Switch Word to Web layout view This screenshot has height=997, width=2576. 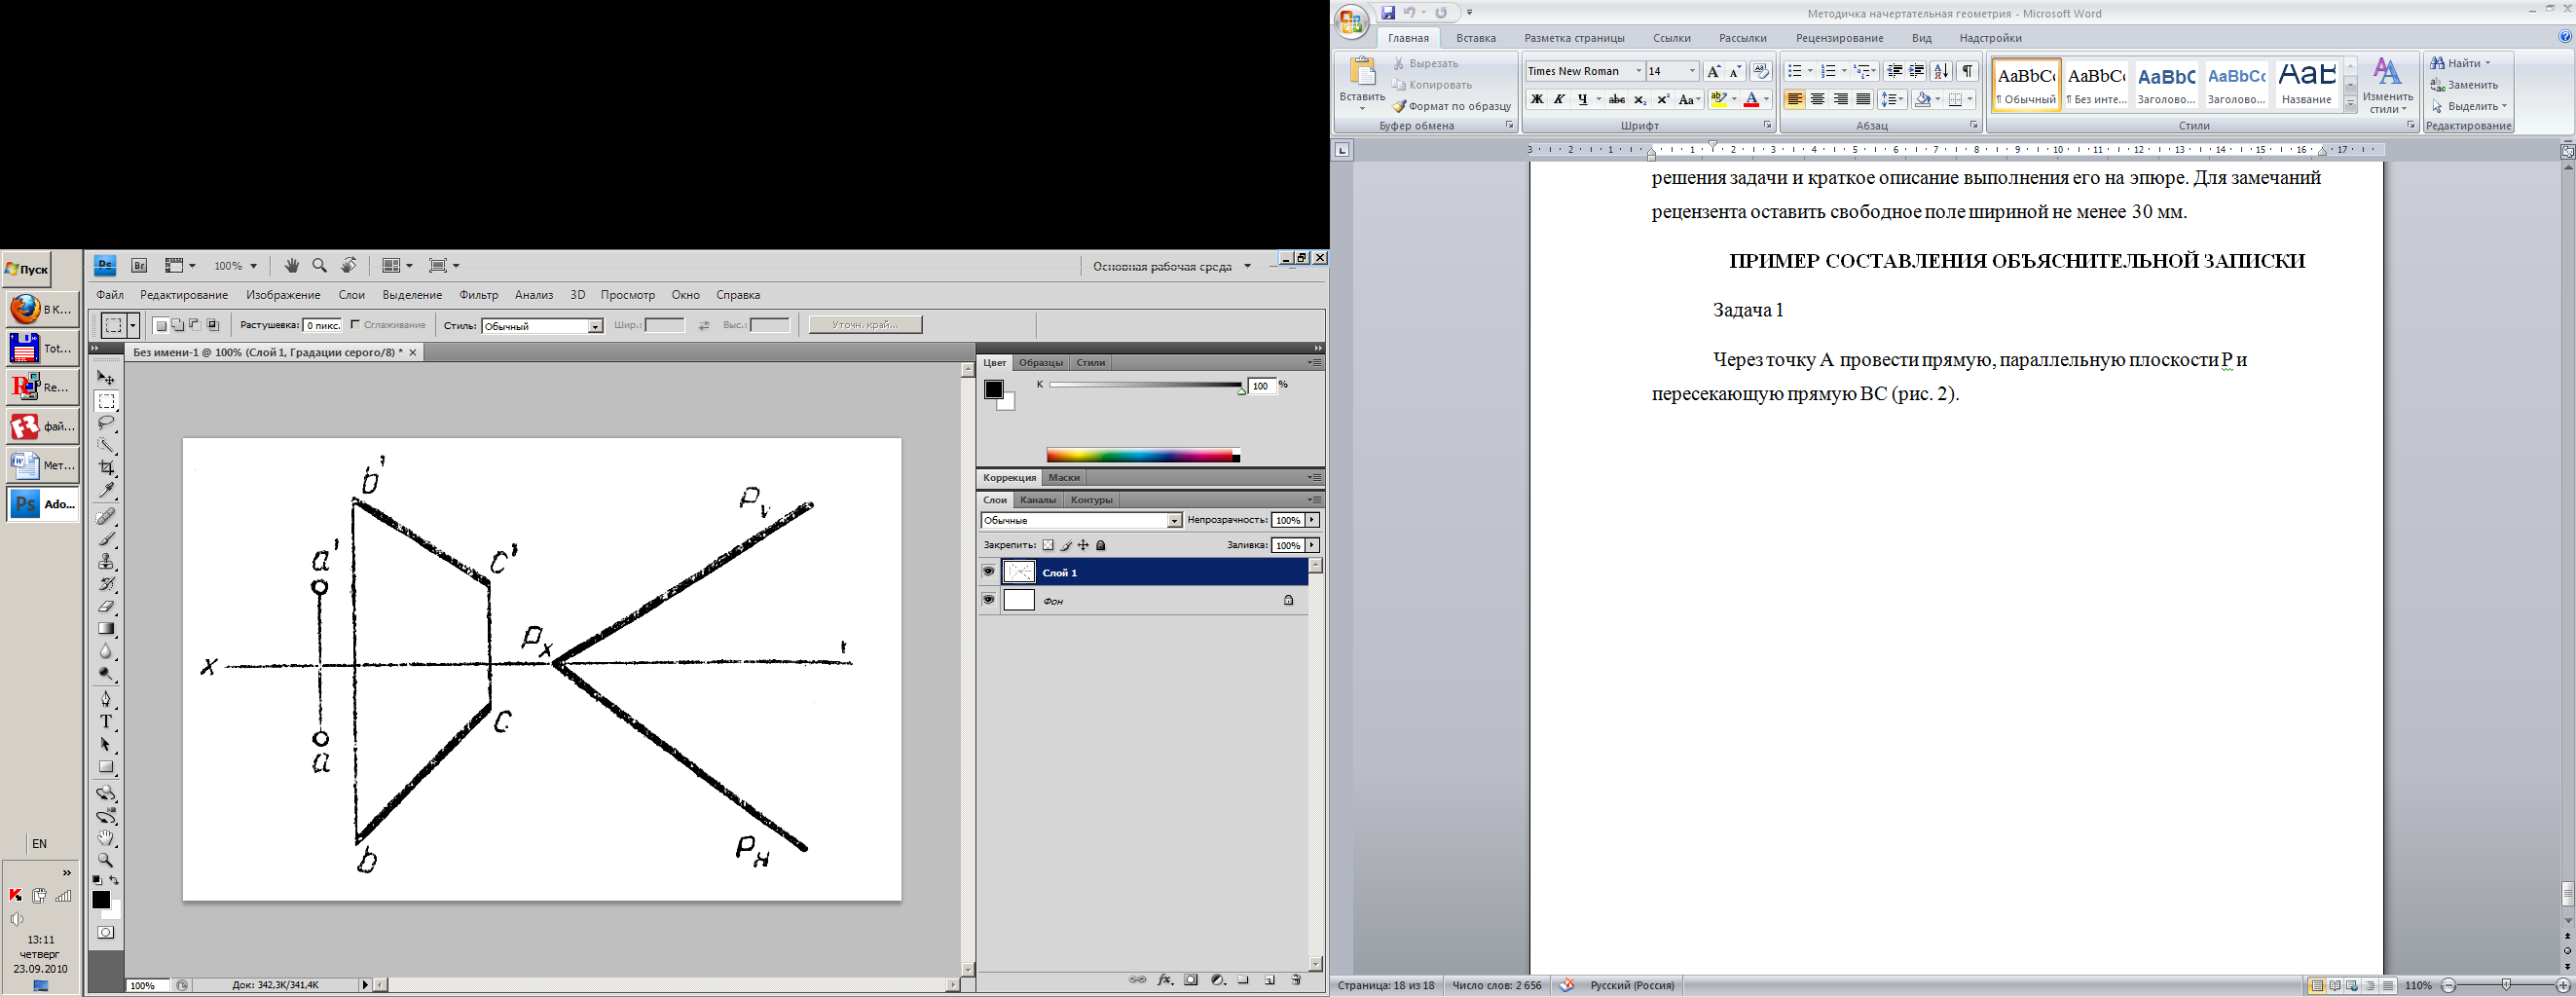coord(2352,986)
